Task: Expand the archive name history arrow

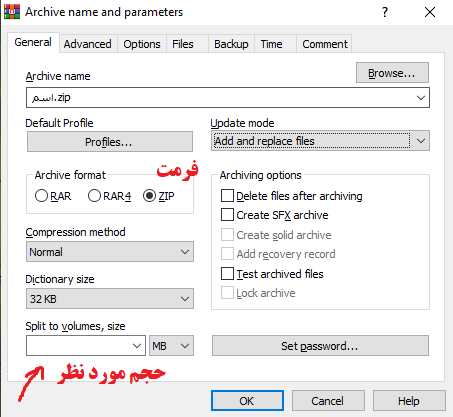Action: click(x=421, y=98)
